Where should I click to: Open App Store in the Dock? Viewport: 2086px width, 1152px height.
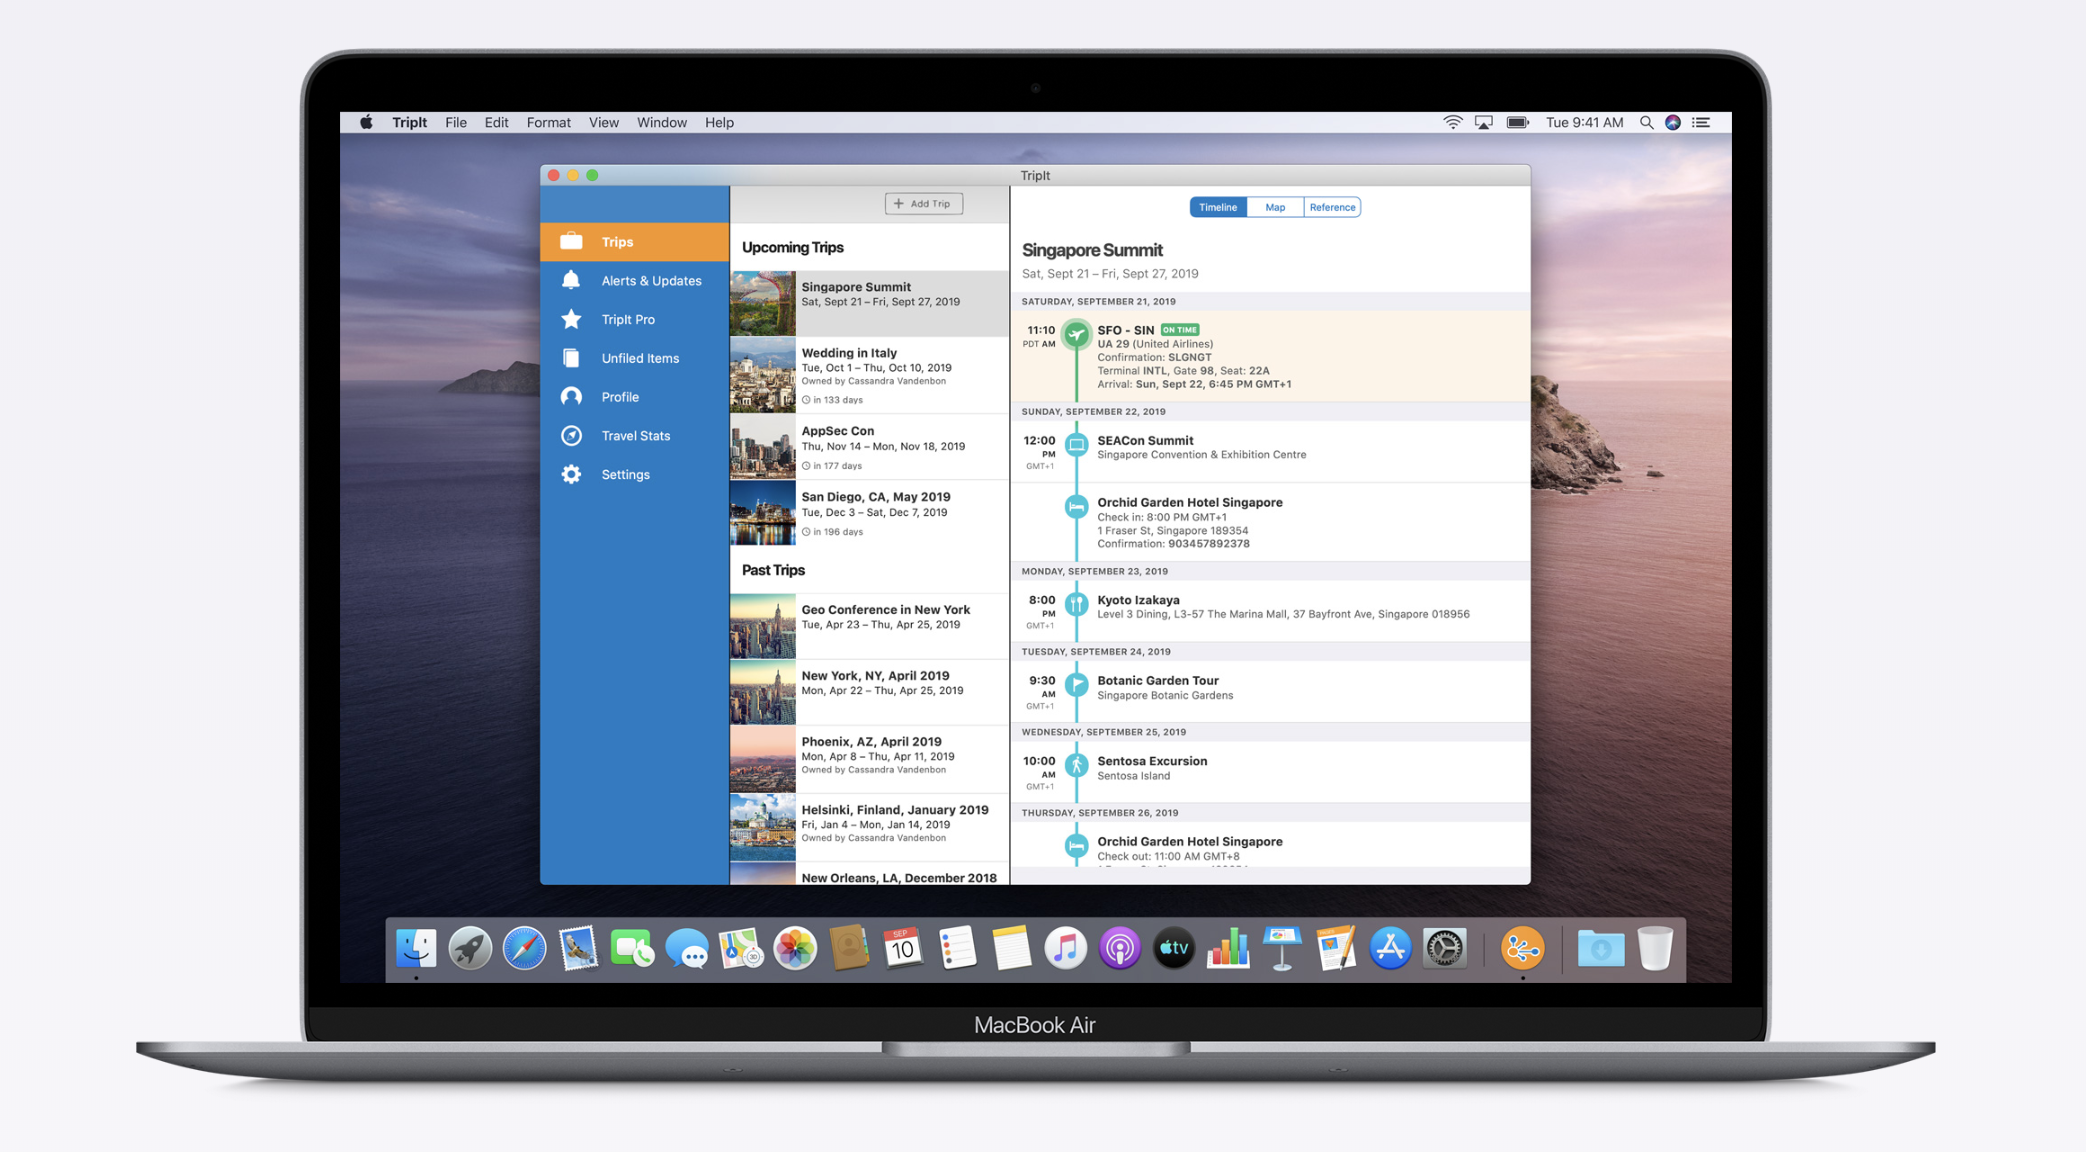click(1390, 948)
